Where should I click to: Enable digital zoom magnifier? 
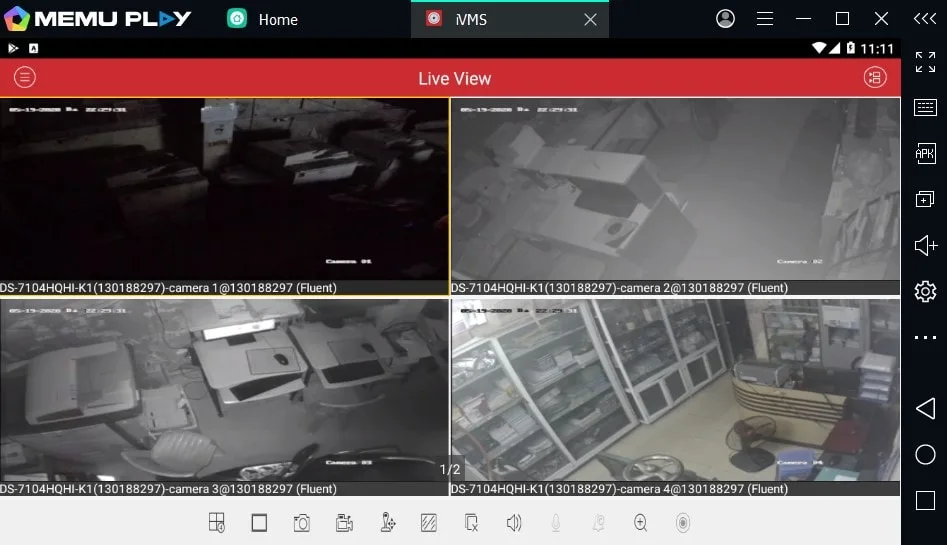tap(640, 523)
